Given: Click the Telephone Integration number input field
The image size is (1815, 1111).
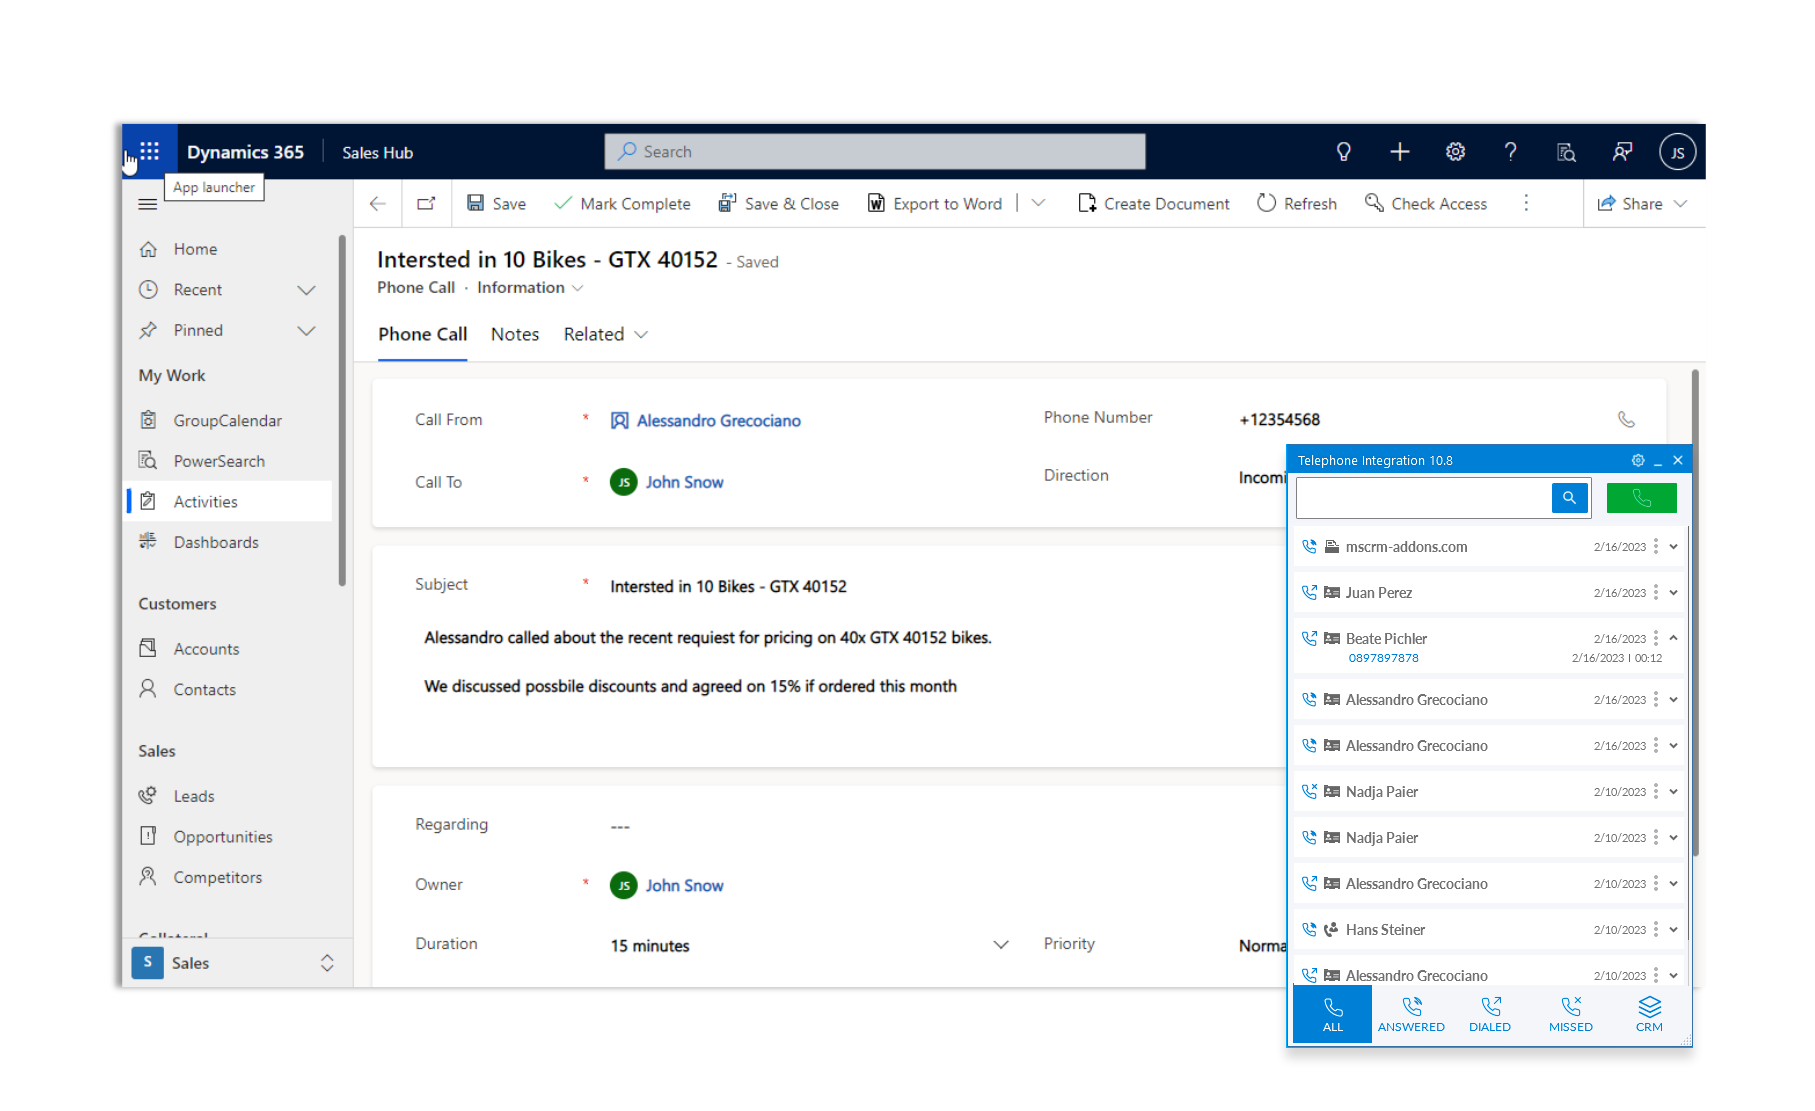Looking at the screenshot, I should (x=1423, y=497).
